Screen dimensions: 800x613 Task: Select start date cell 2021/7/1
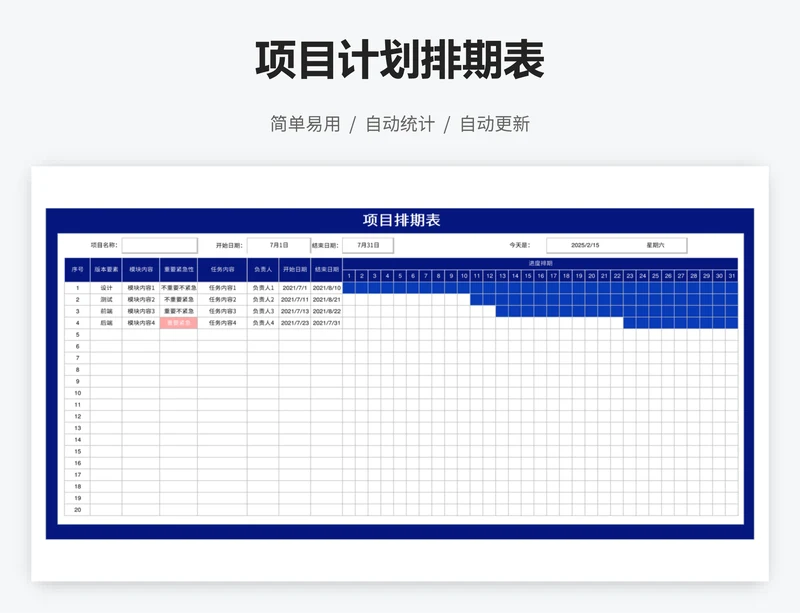(295, 288)
